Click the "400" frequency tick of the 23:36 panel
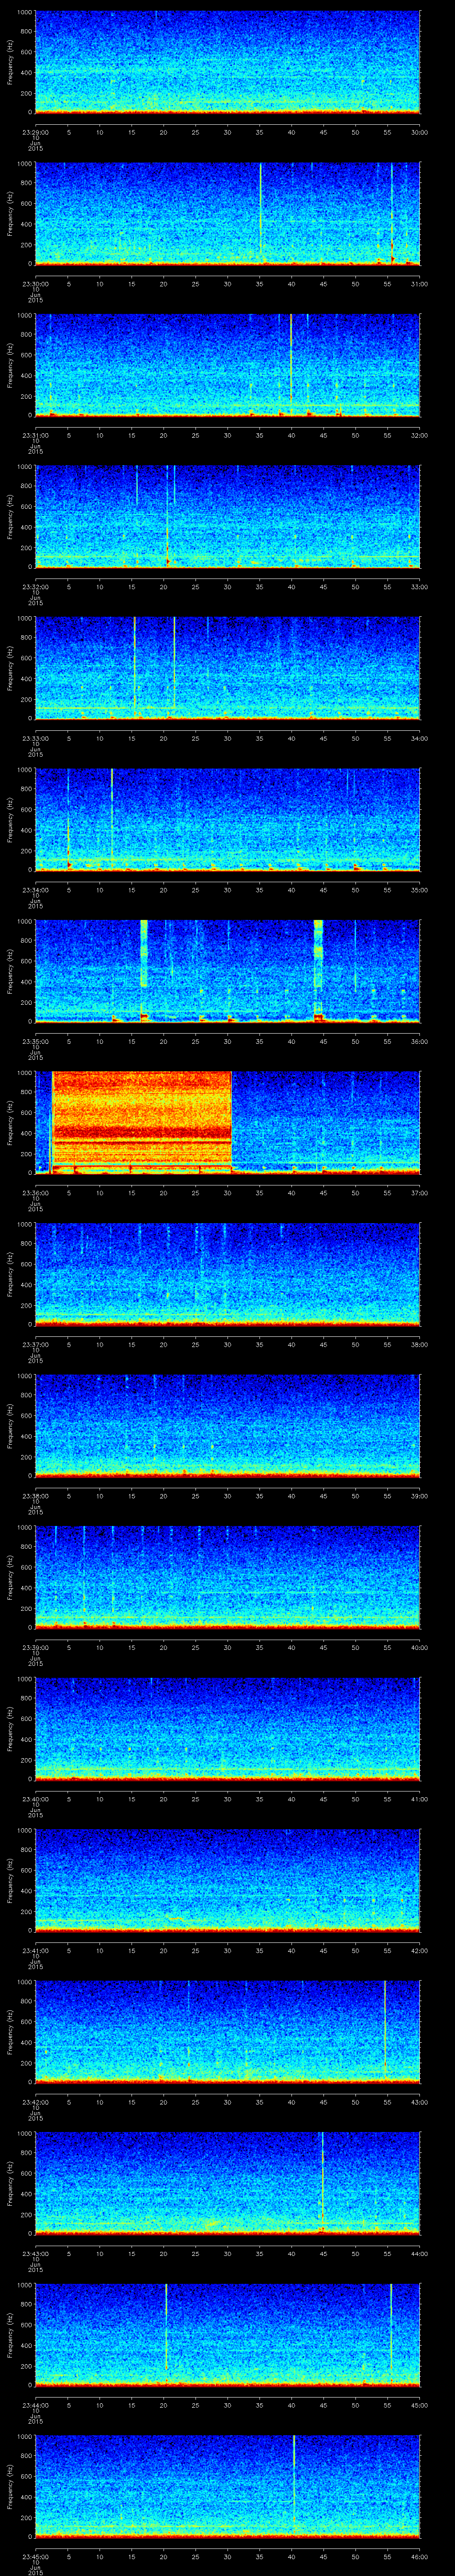 (26, 1133)
